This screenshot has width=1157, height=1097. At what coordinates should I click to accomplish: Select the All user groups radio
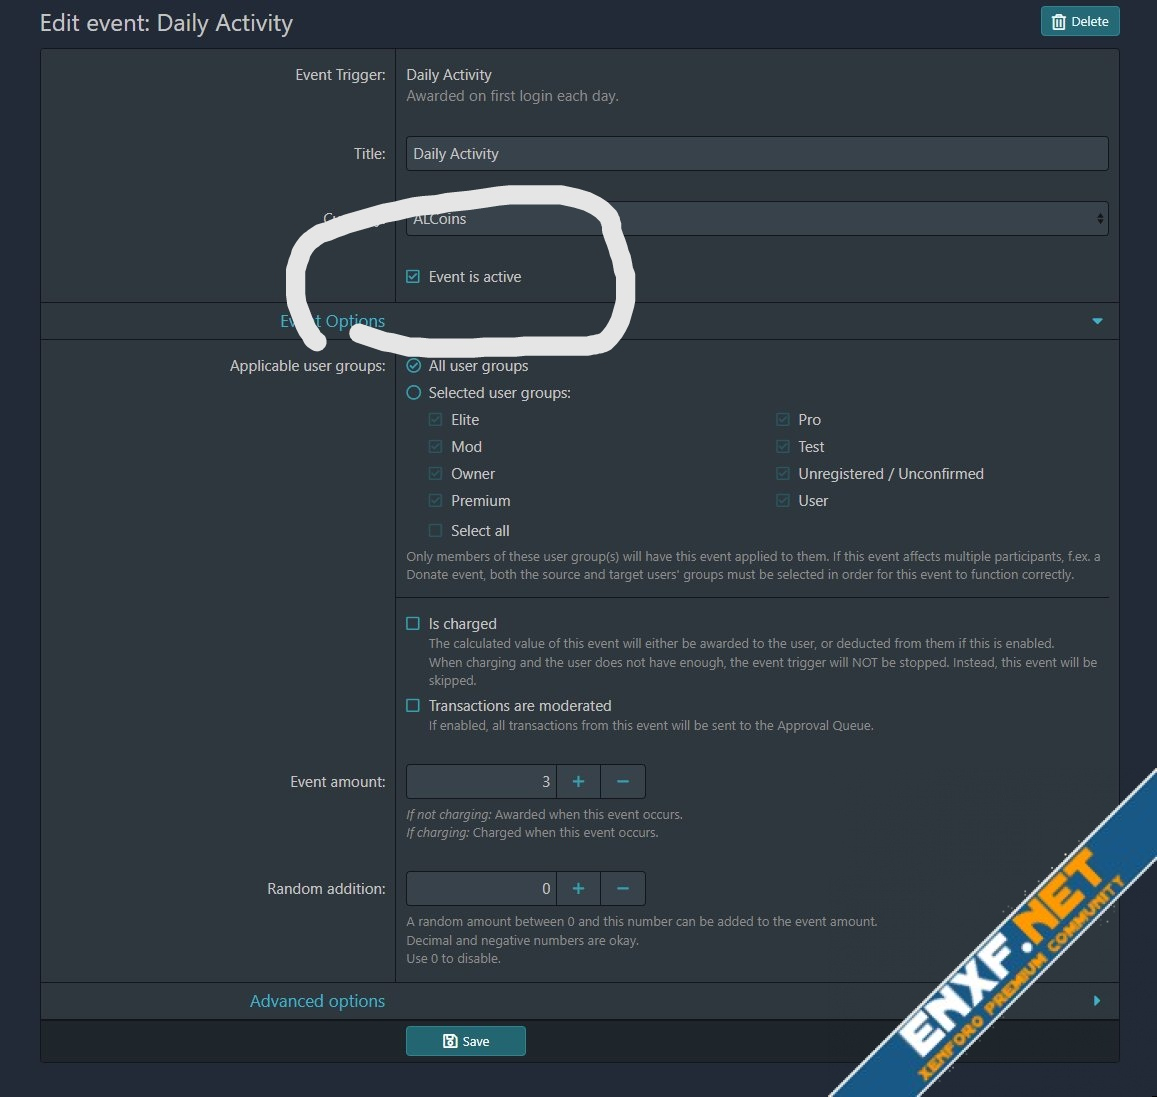click(414, 365)
